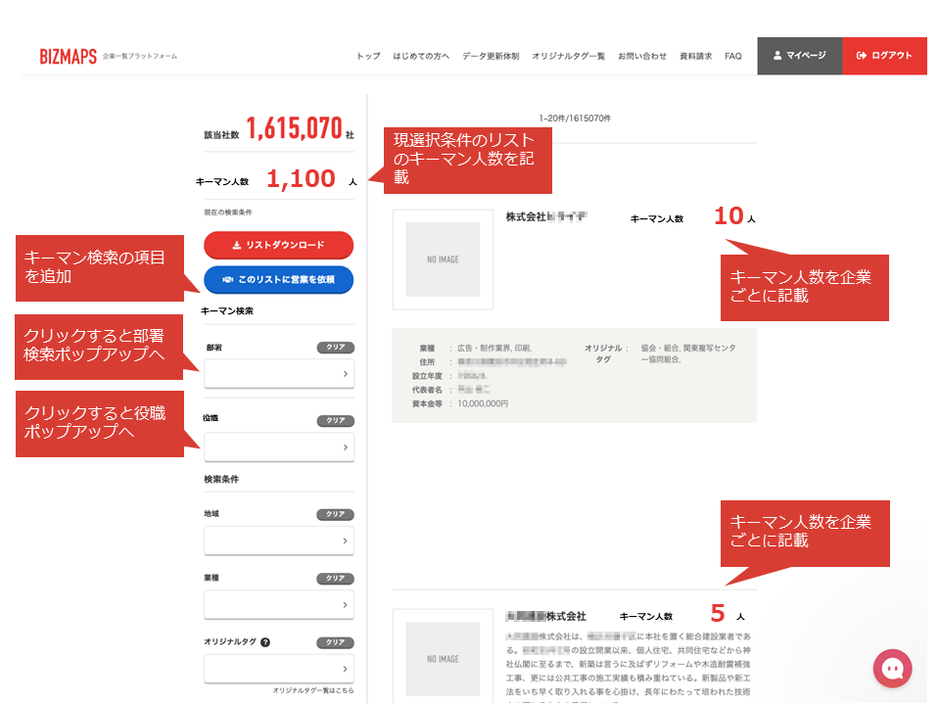
Task: Open the オリジナルタグ selector field
Action: pos(278,669)
